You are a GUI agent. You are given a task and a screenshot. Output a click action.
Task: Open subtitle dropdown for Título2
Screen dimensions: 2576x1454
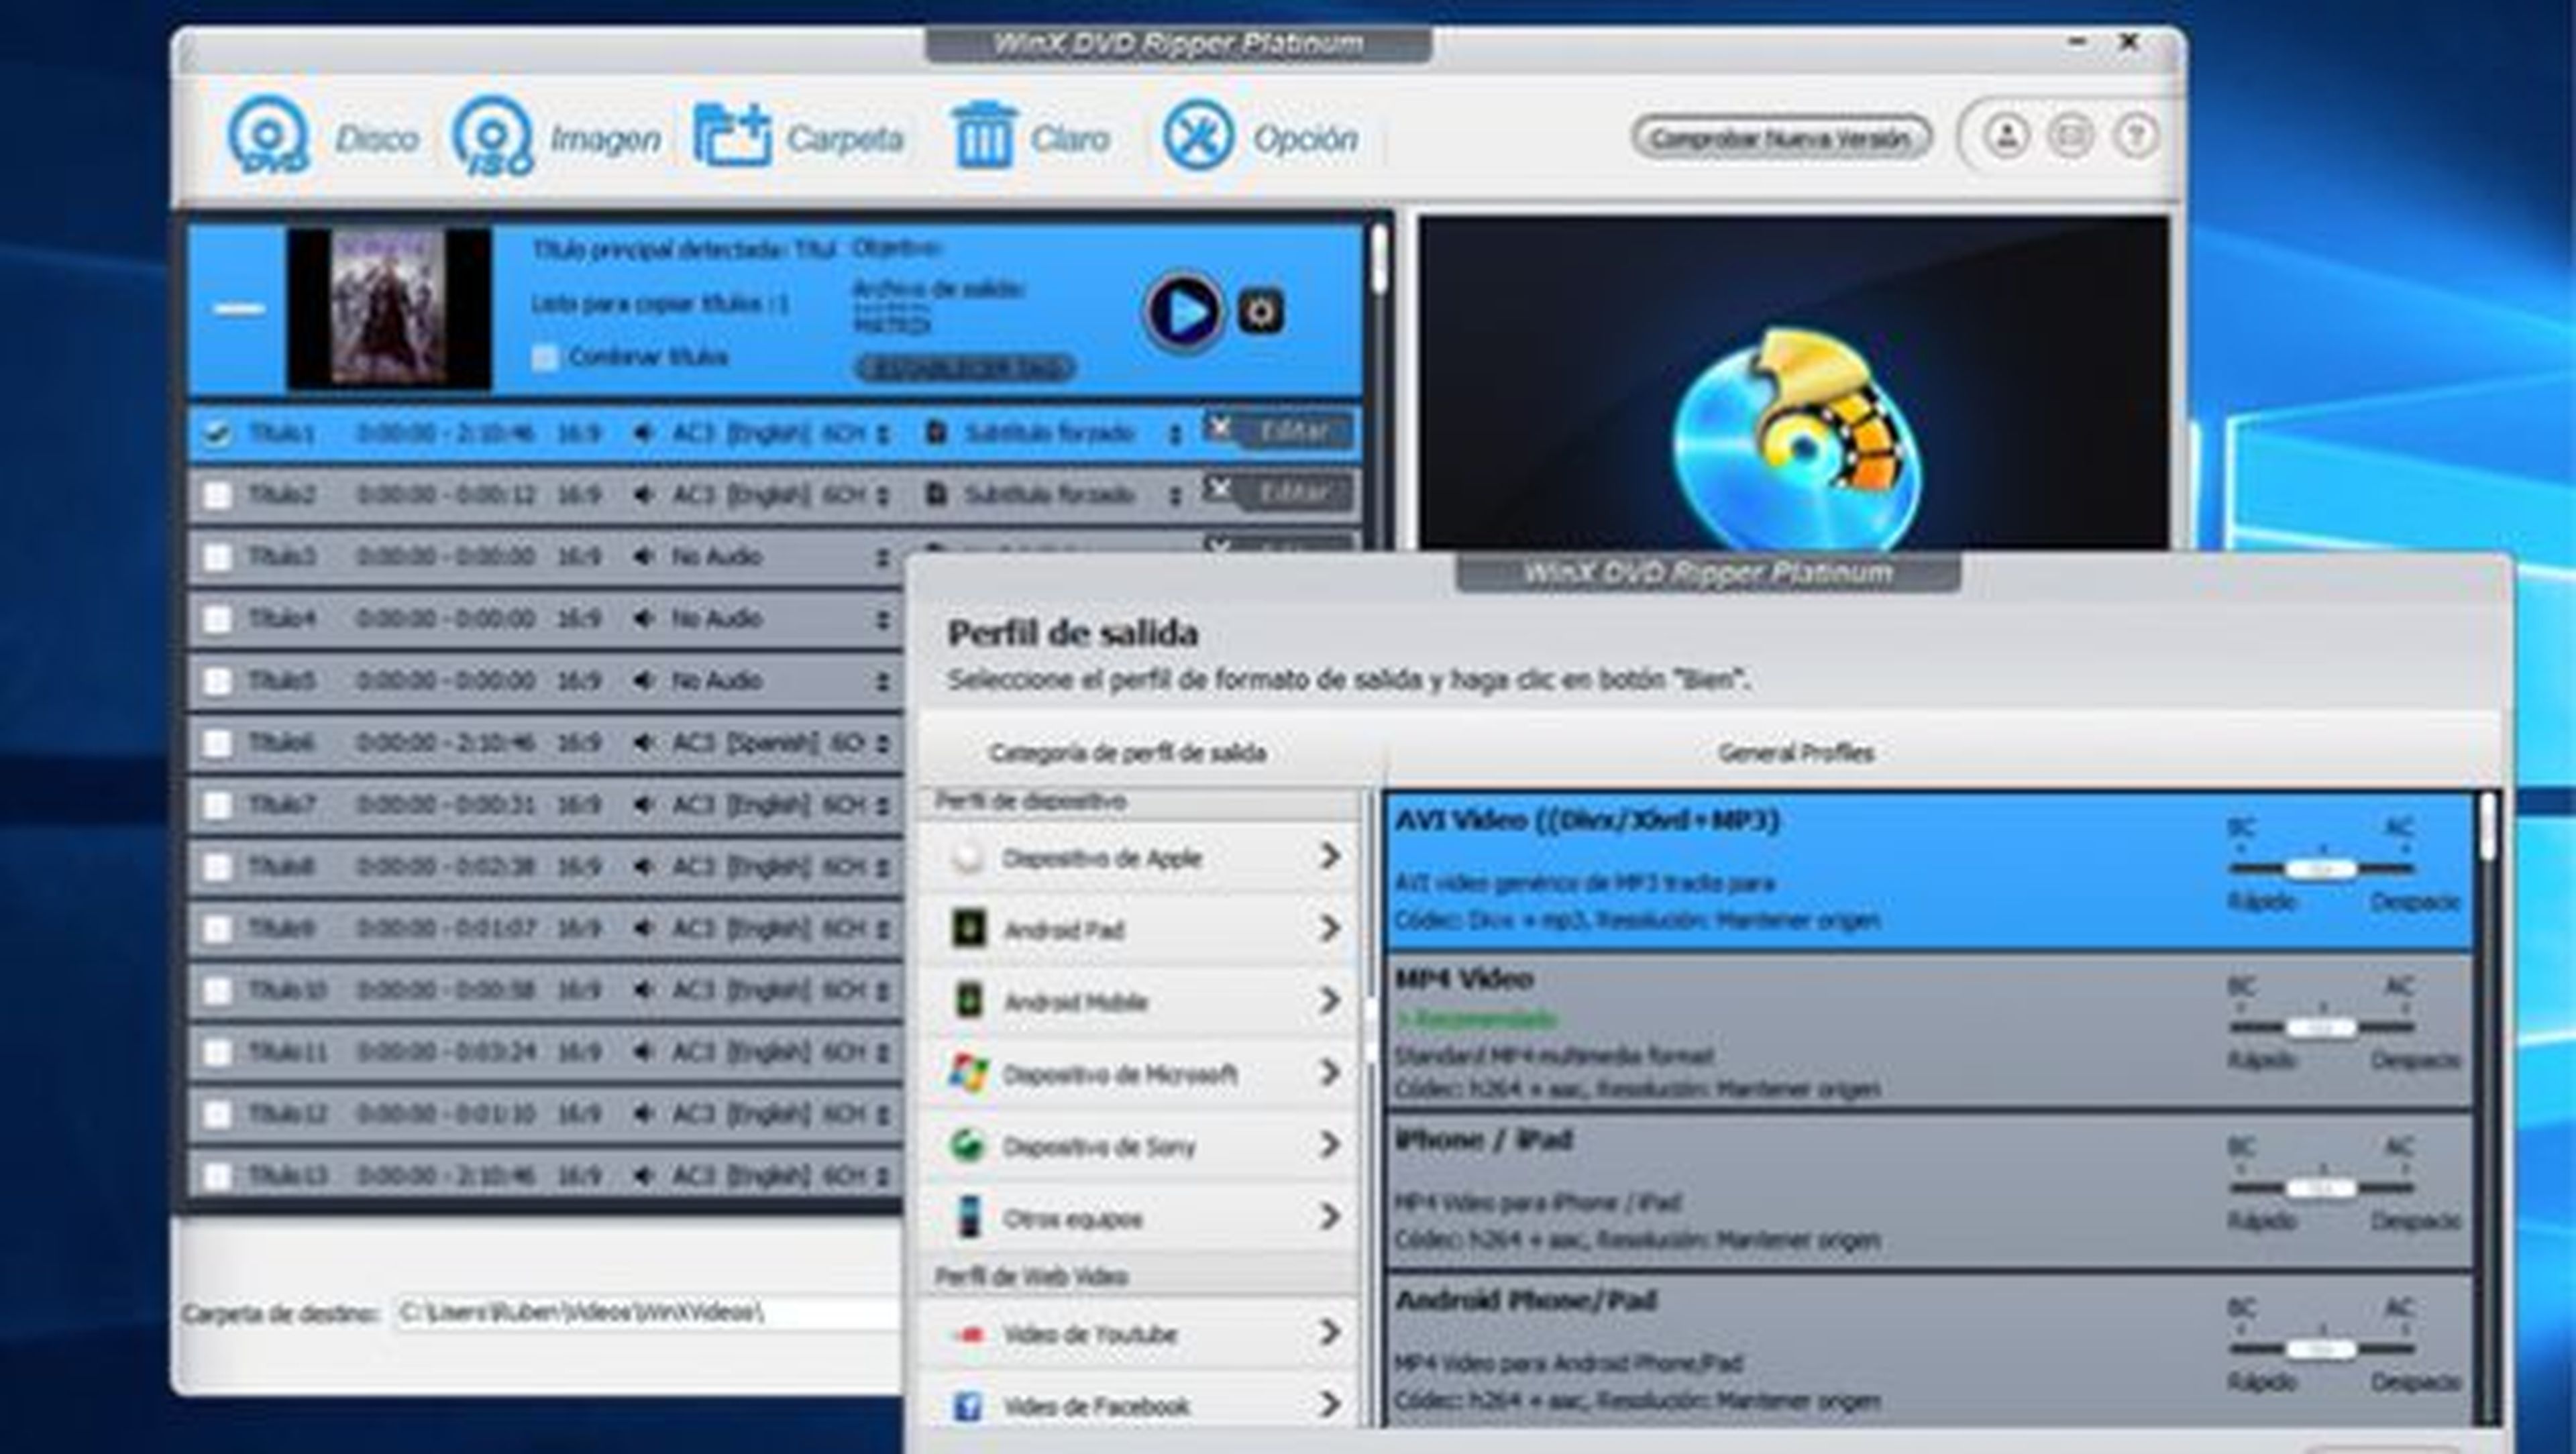pyautogui.click(x=1175, y=496)
